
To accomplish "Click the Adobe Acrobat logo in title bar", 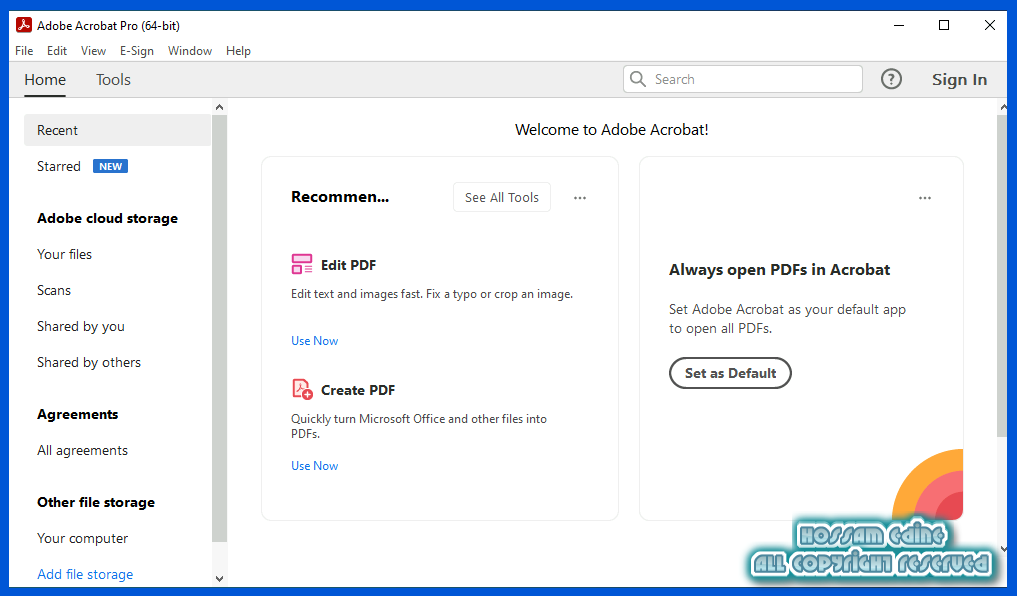I will click(x=24, y=25).
